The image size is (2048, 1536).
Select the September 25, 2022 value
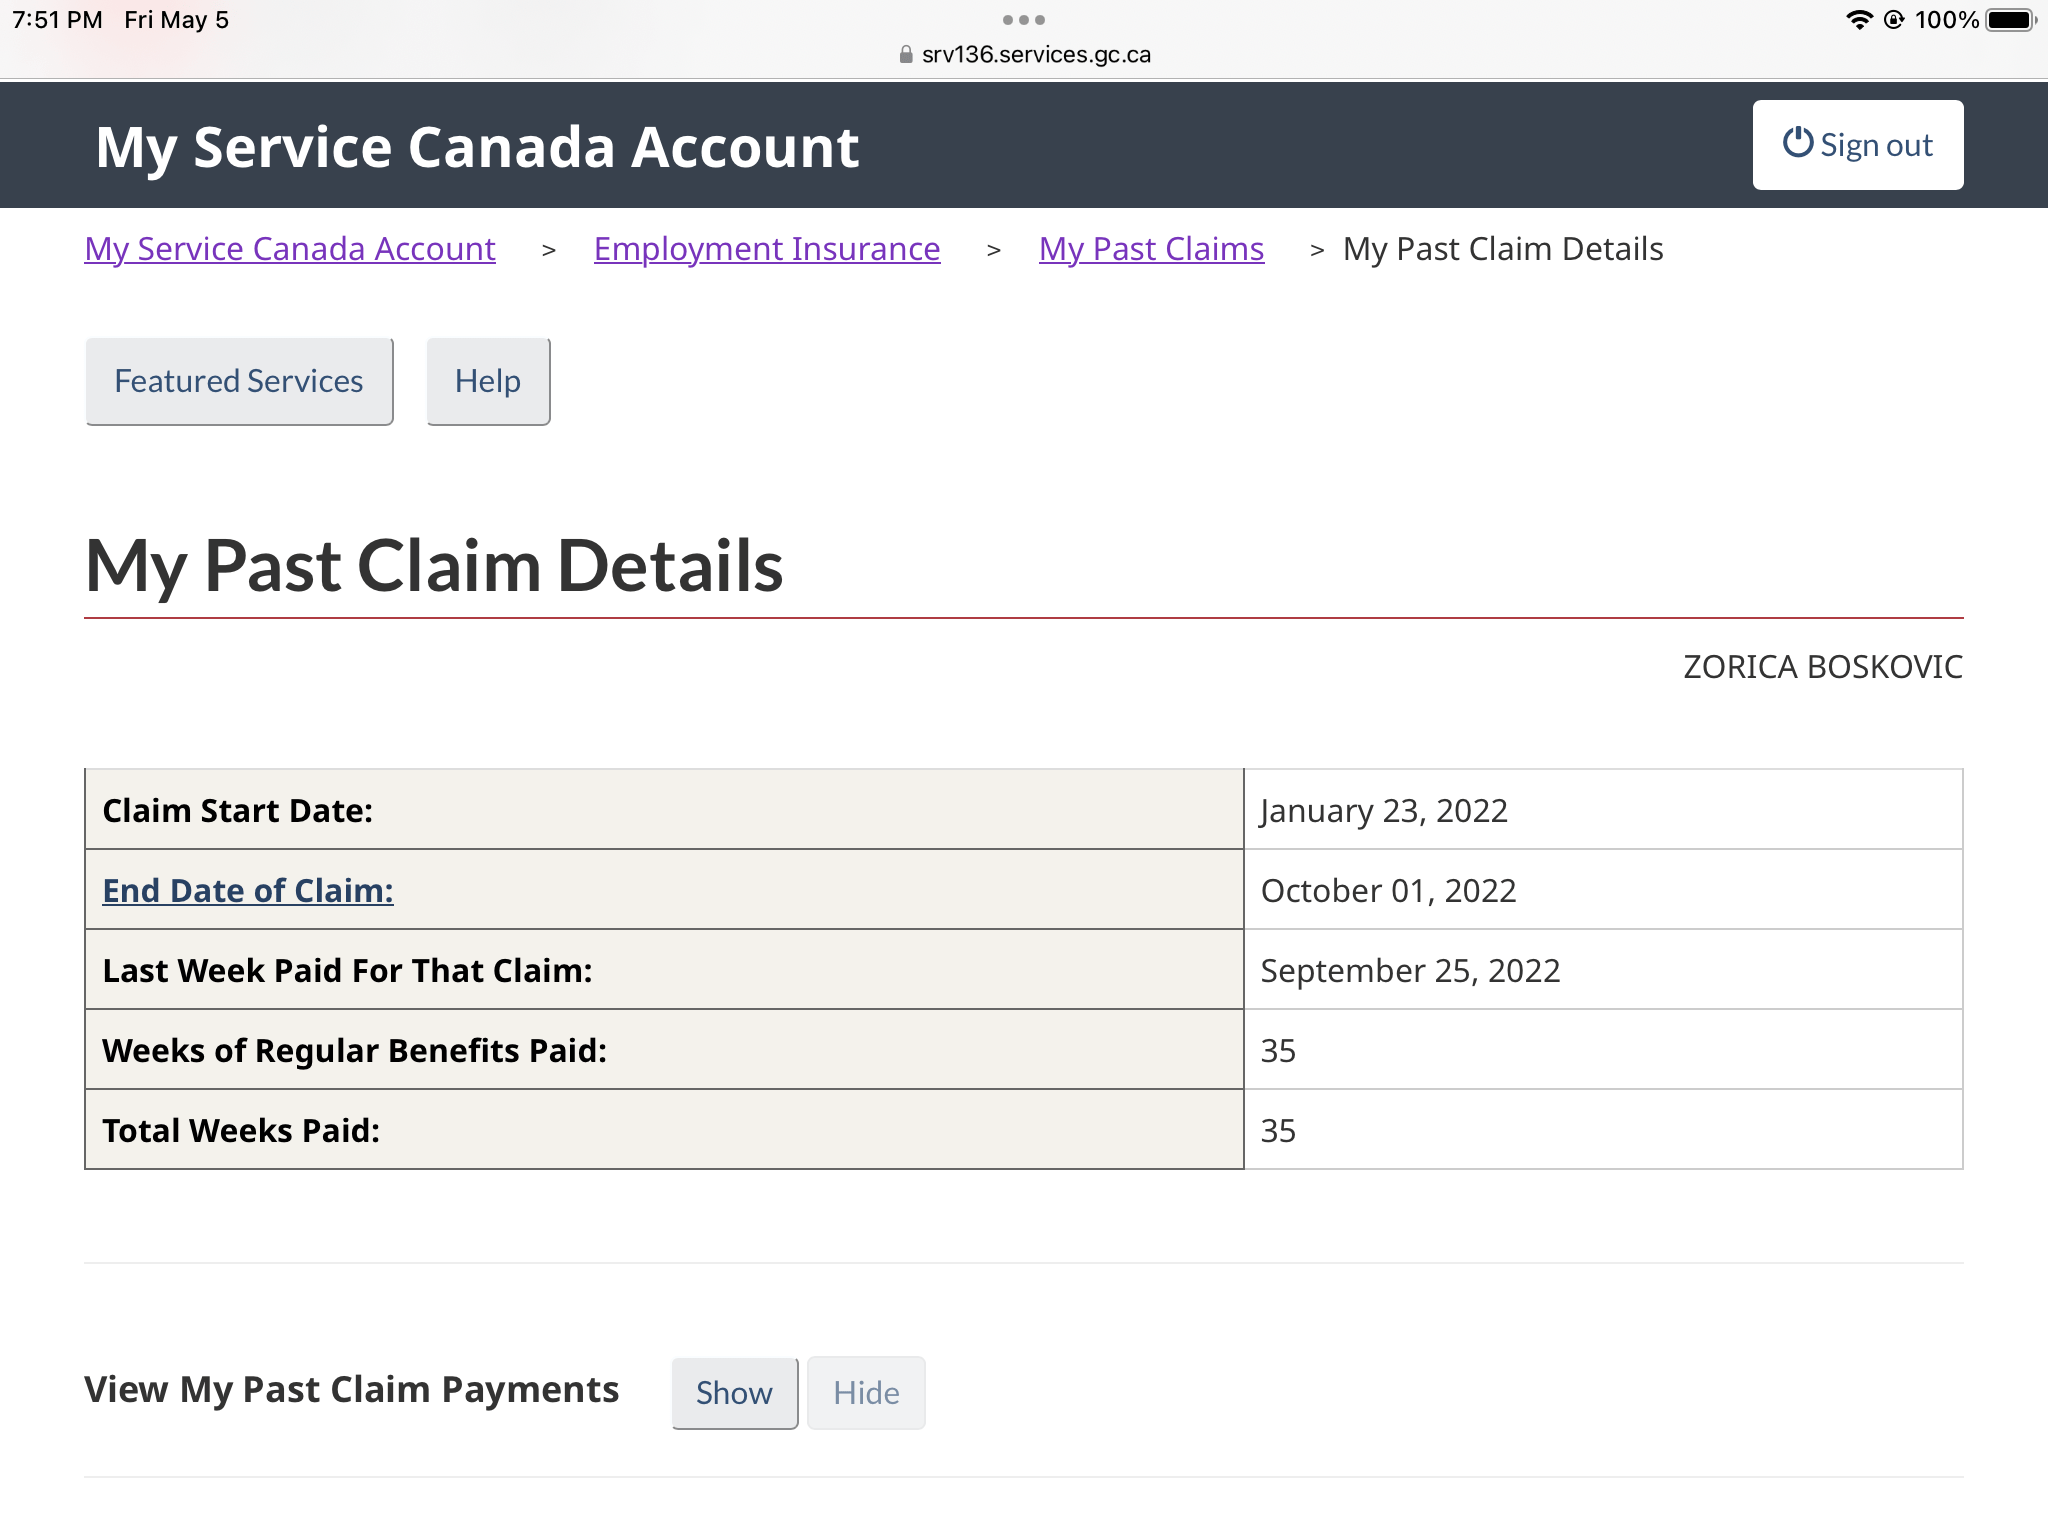tap(1410, 970)
